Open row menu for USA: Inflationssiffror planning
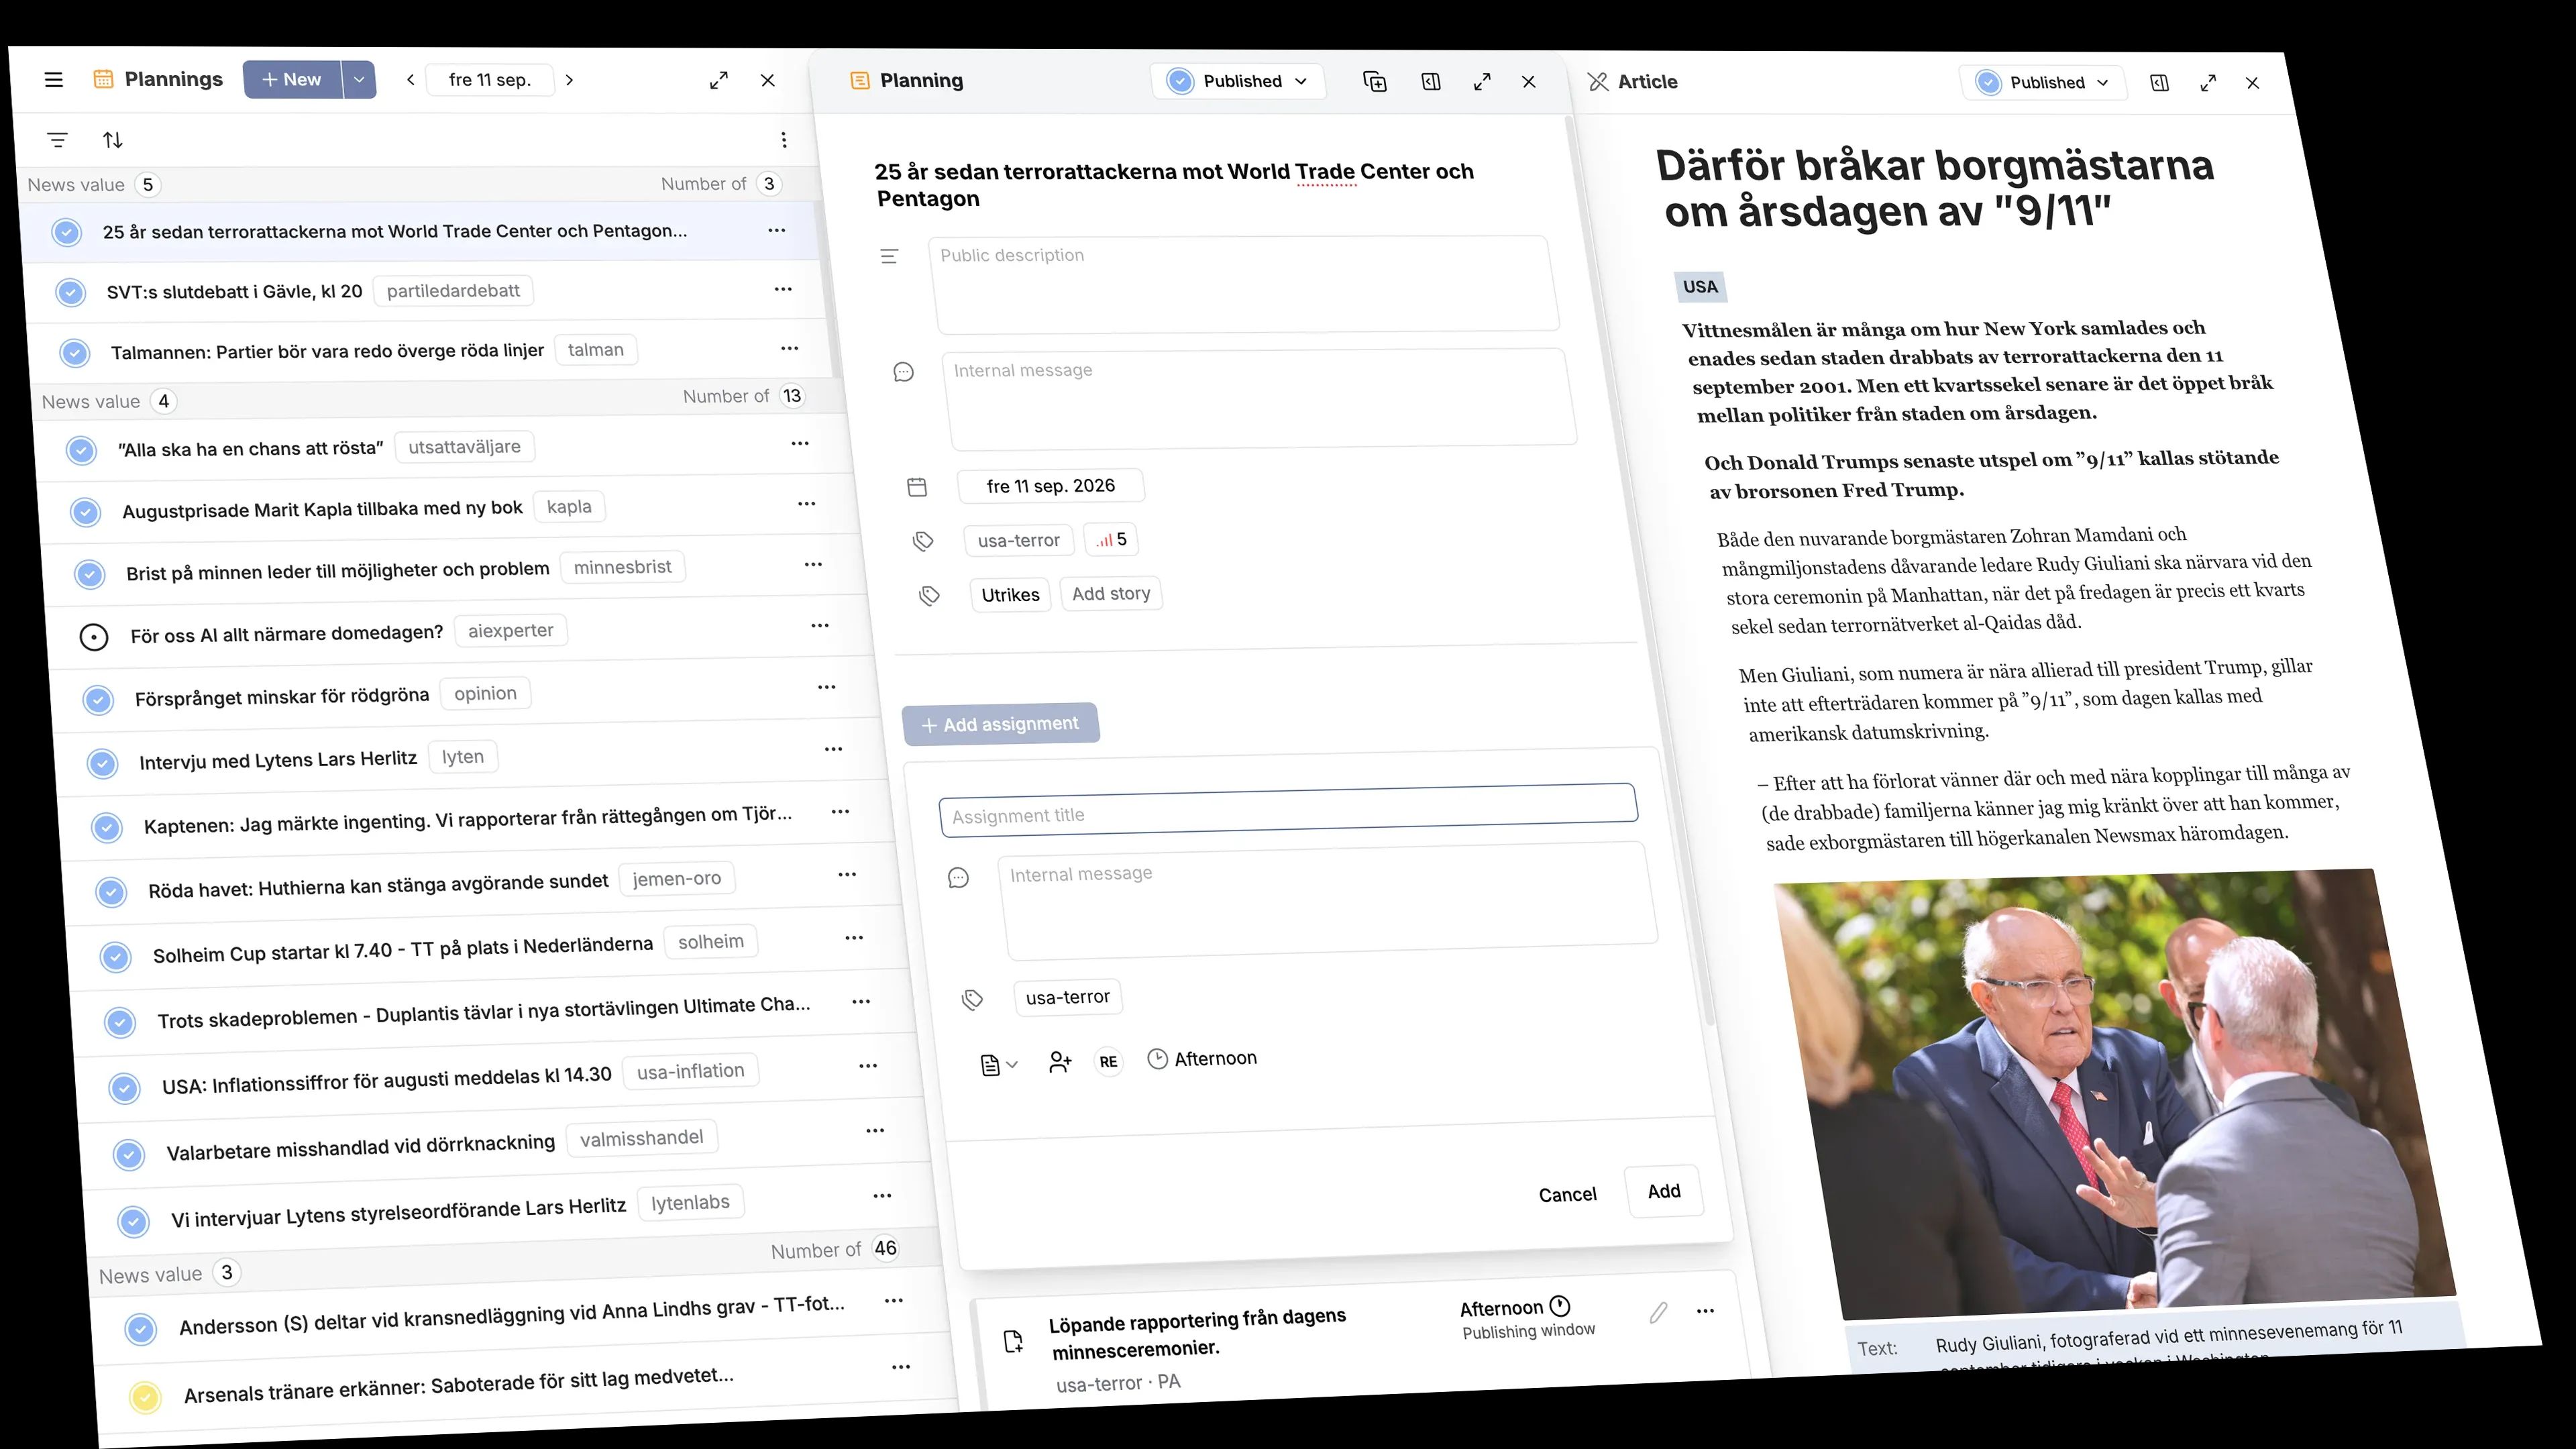Viewport: 2576px width, 1449px height. pyautogui.click(x=868, y=1066)
